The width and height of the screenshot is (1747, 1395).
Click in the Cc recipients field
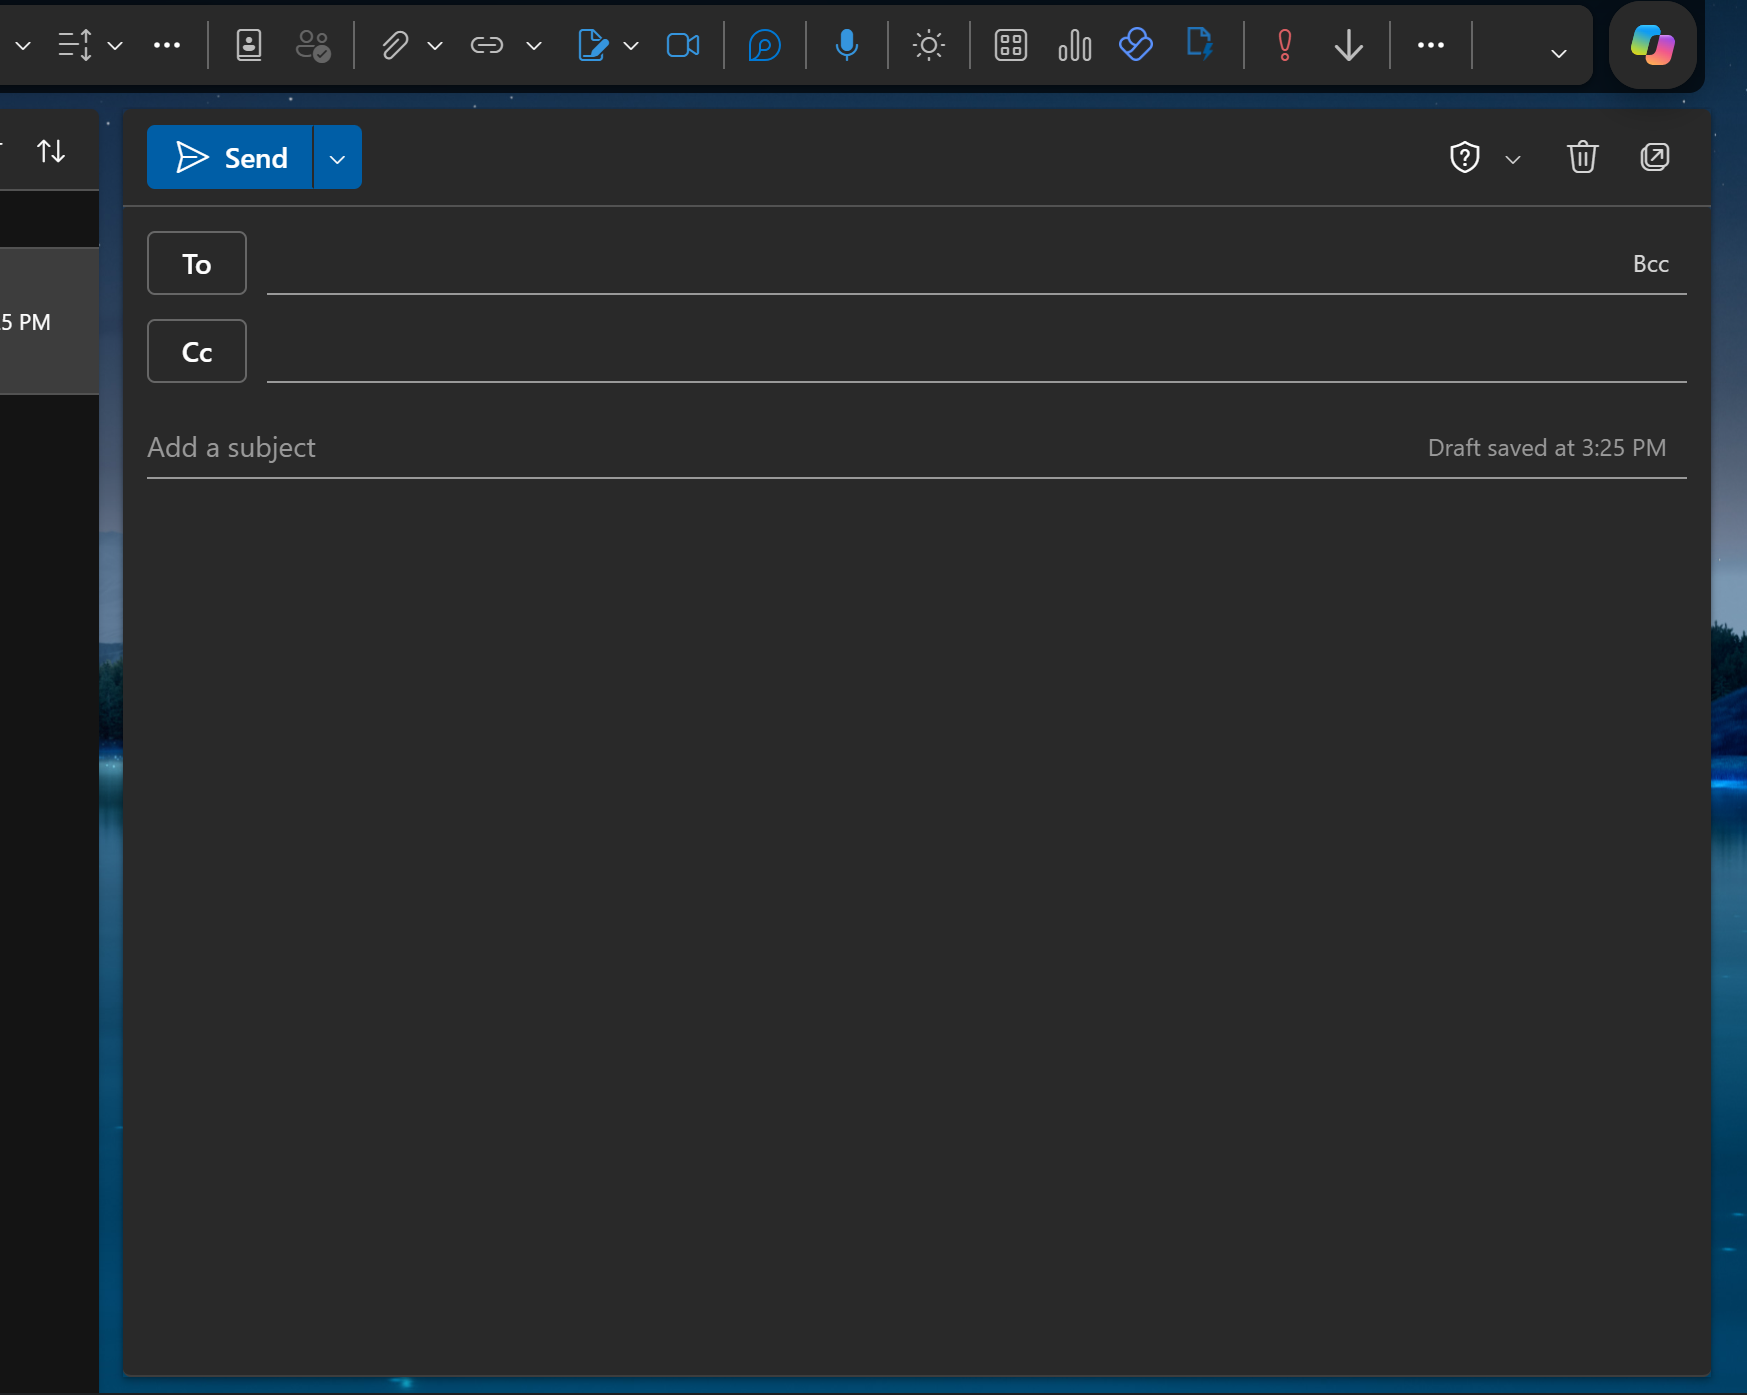click(x=977, y=352)
